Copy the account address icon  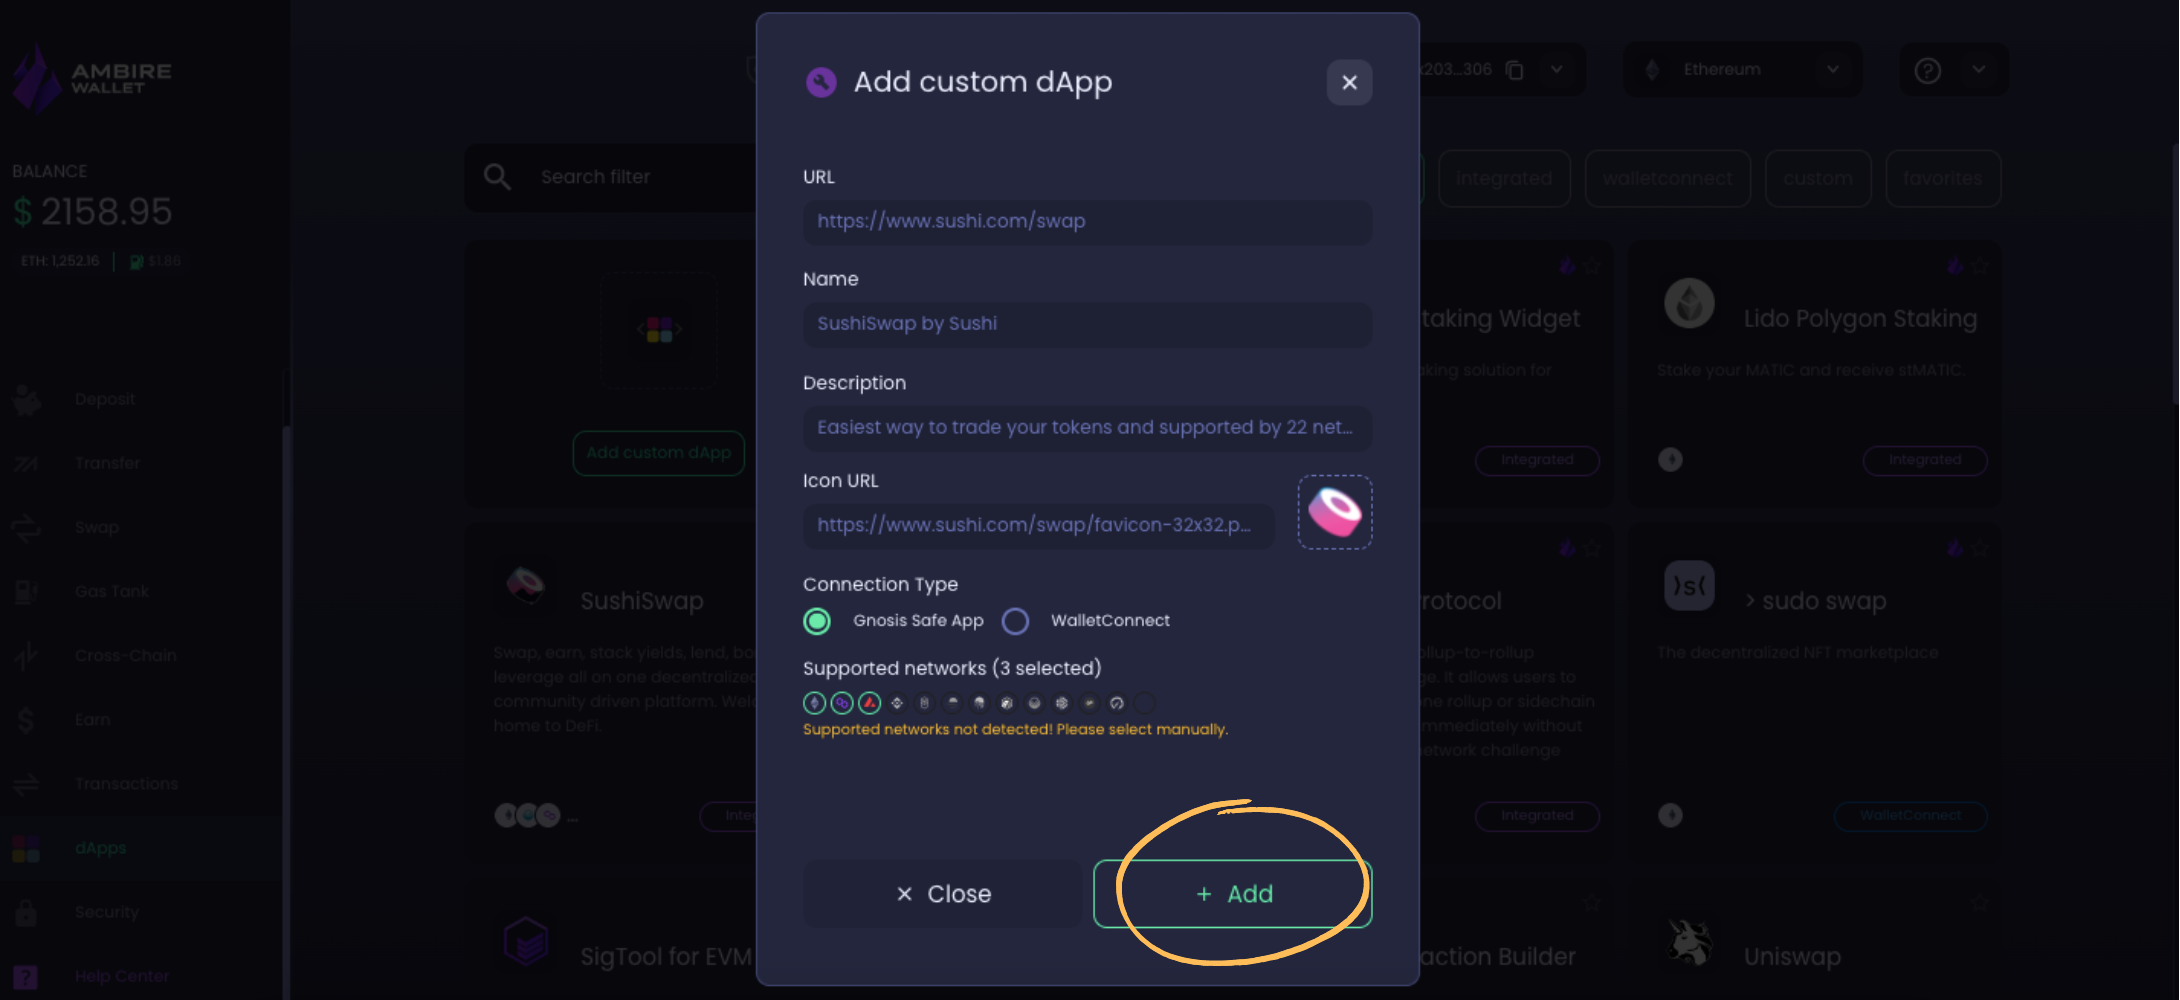point(1515,70)
